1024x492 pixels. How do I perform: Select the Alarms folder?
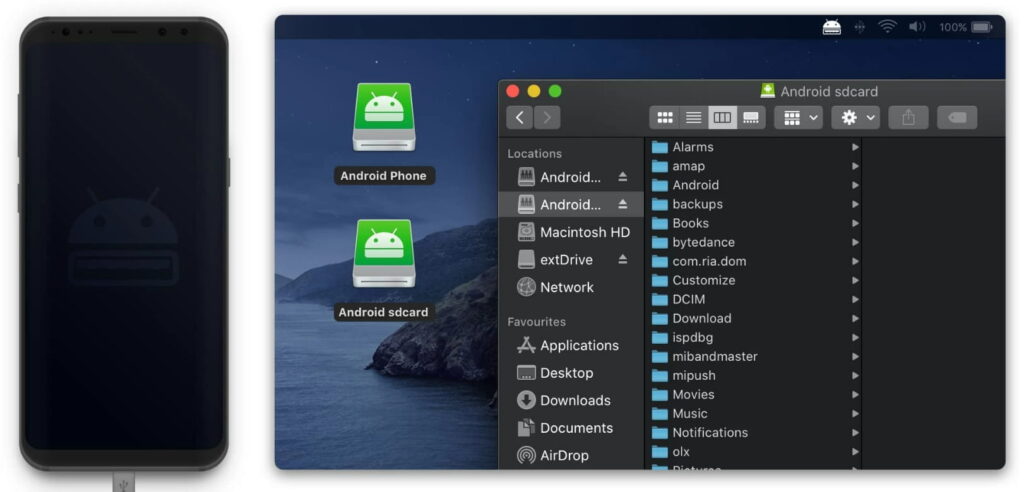(754, 147)
